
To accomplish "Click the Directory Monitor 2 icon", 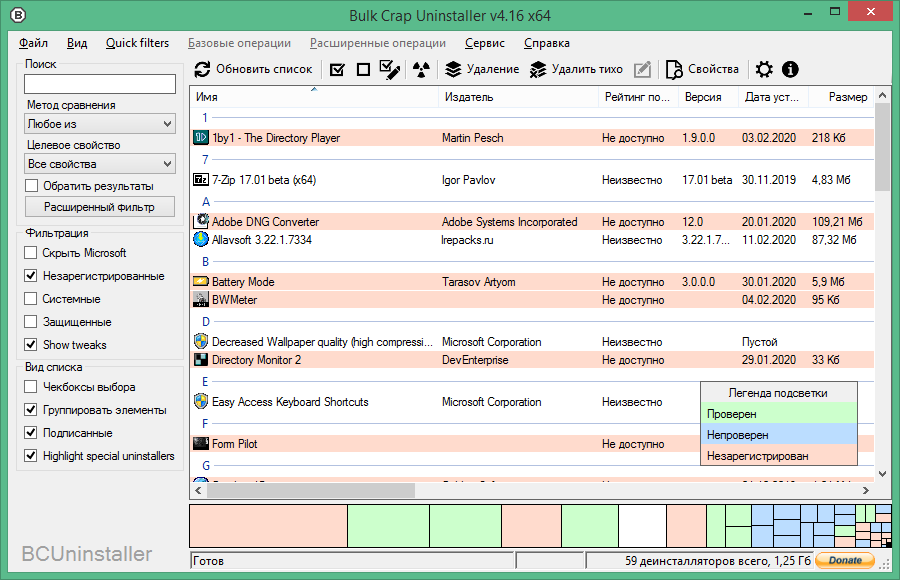I will pyautogui.click(x=201, y=359).
